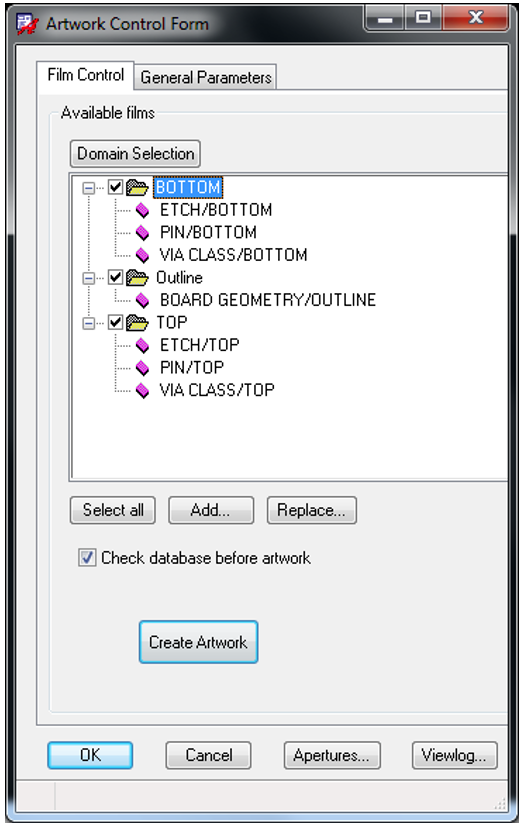
Task: Toggle Check database before artwork
Action: pyautogui.click(x=87, y=557)
